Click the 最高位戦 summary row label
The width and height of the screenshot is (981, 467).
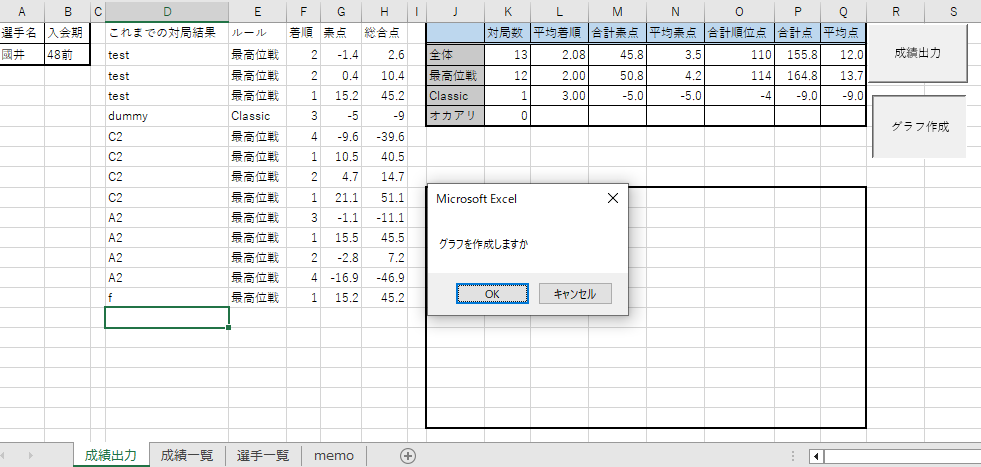455,76
